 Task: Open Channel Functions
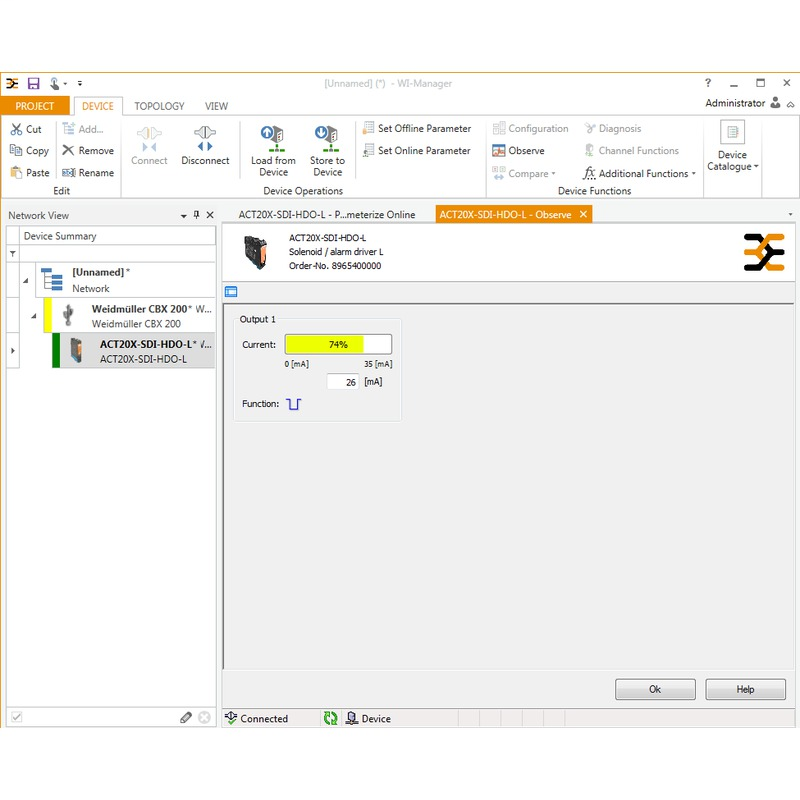[x=632, y=151]
